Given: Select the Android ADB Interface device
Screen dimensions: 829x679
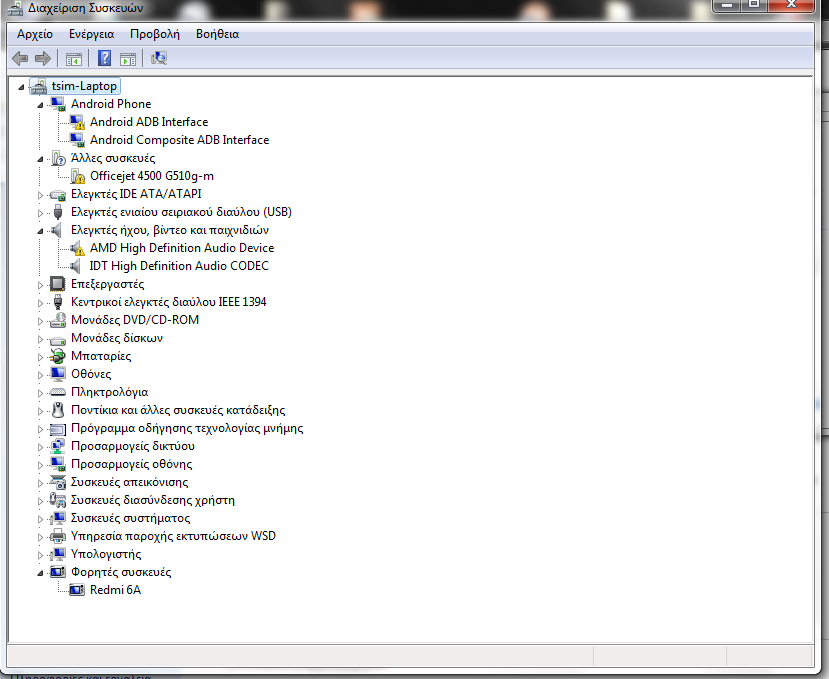Looking at the screenshot, I should (x=148, y=122).
